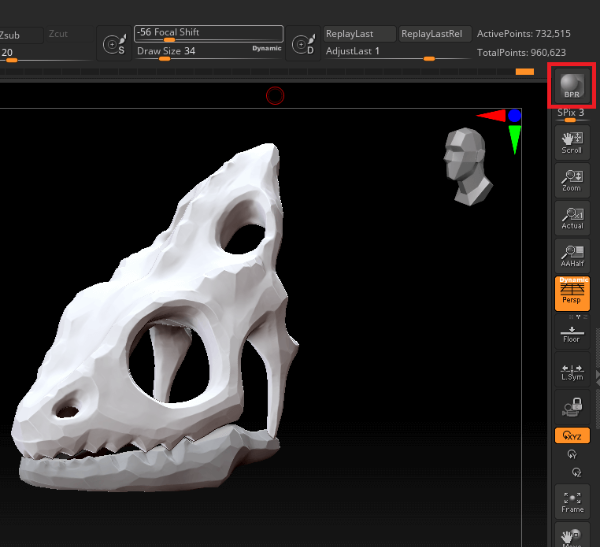
Task: Toggle XYZ rotation mode
Action: (x=572, y=436)
